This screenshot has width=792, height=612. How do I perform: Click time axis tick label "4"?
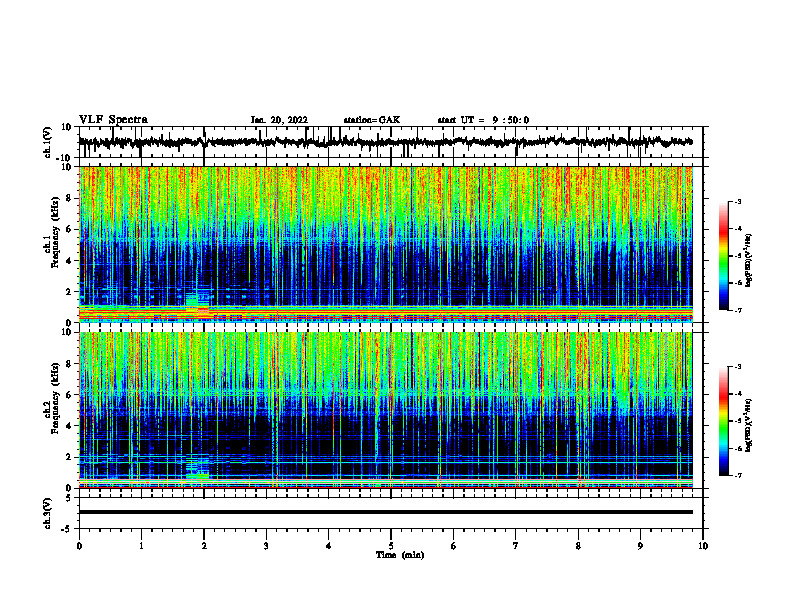click(329, 546)
